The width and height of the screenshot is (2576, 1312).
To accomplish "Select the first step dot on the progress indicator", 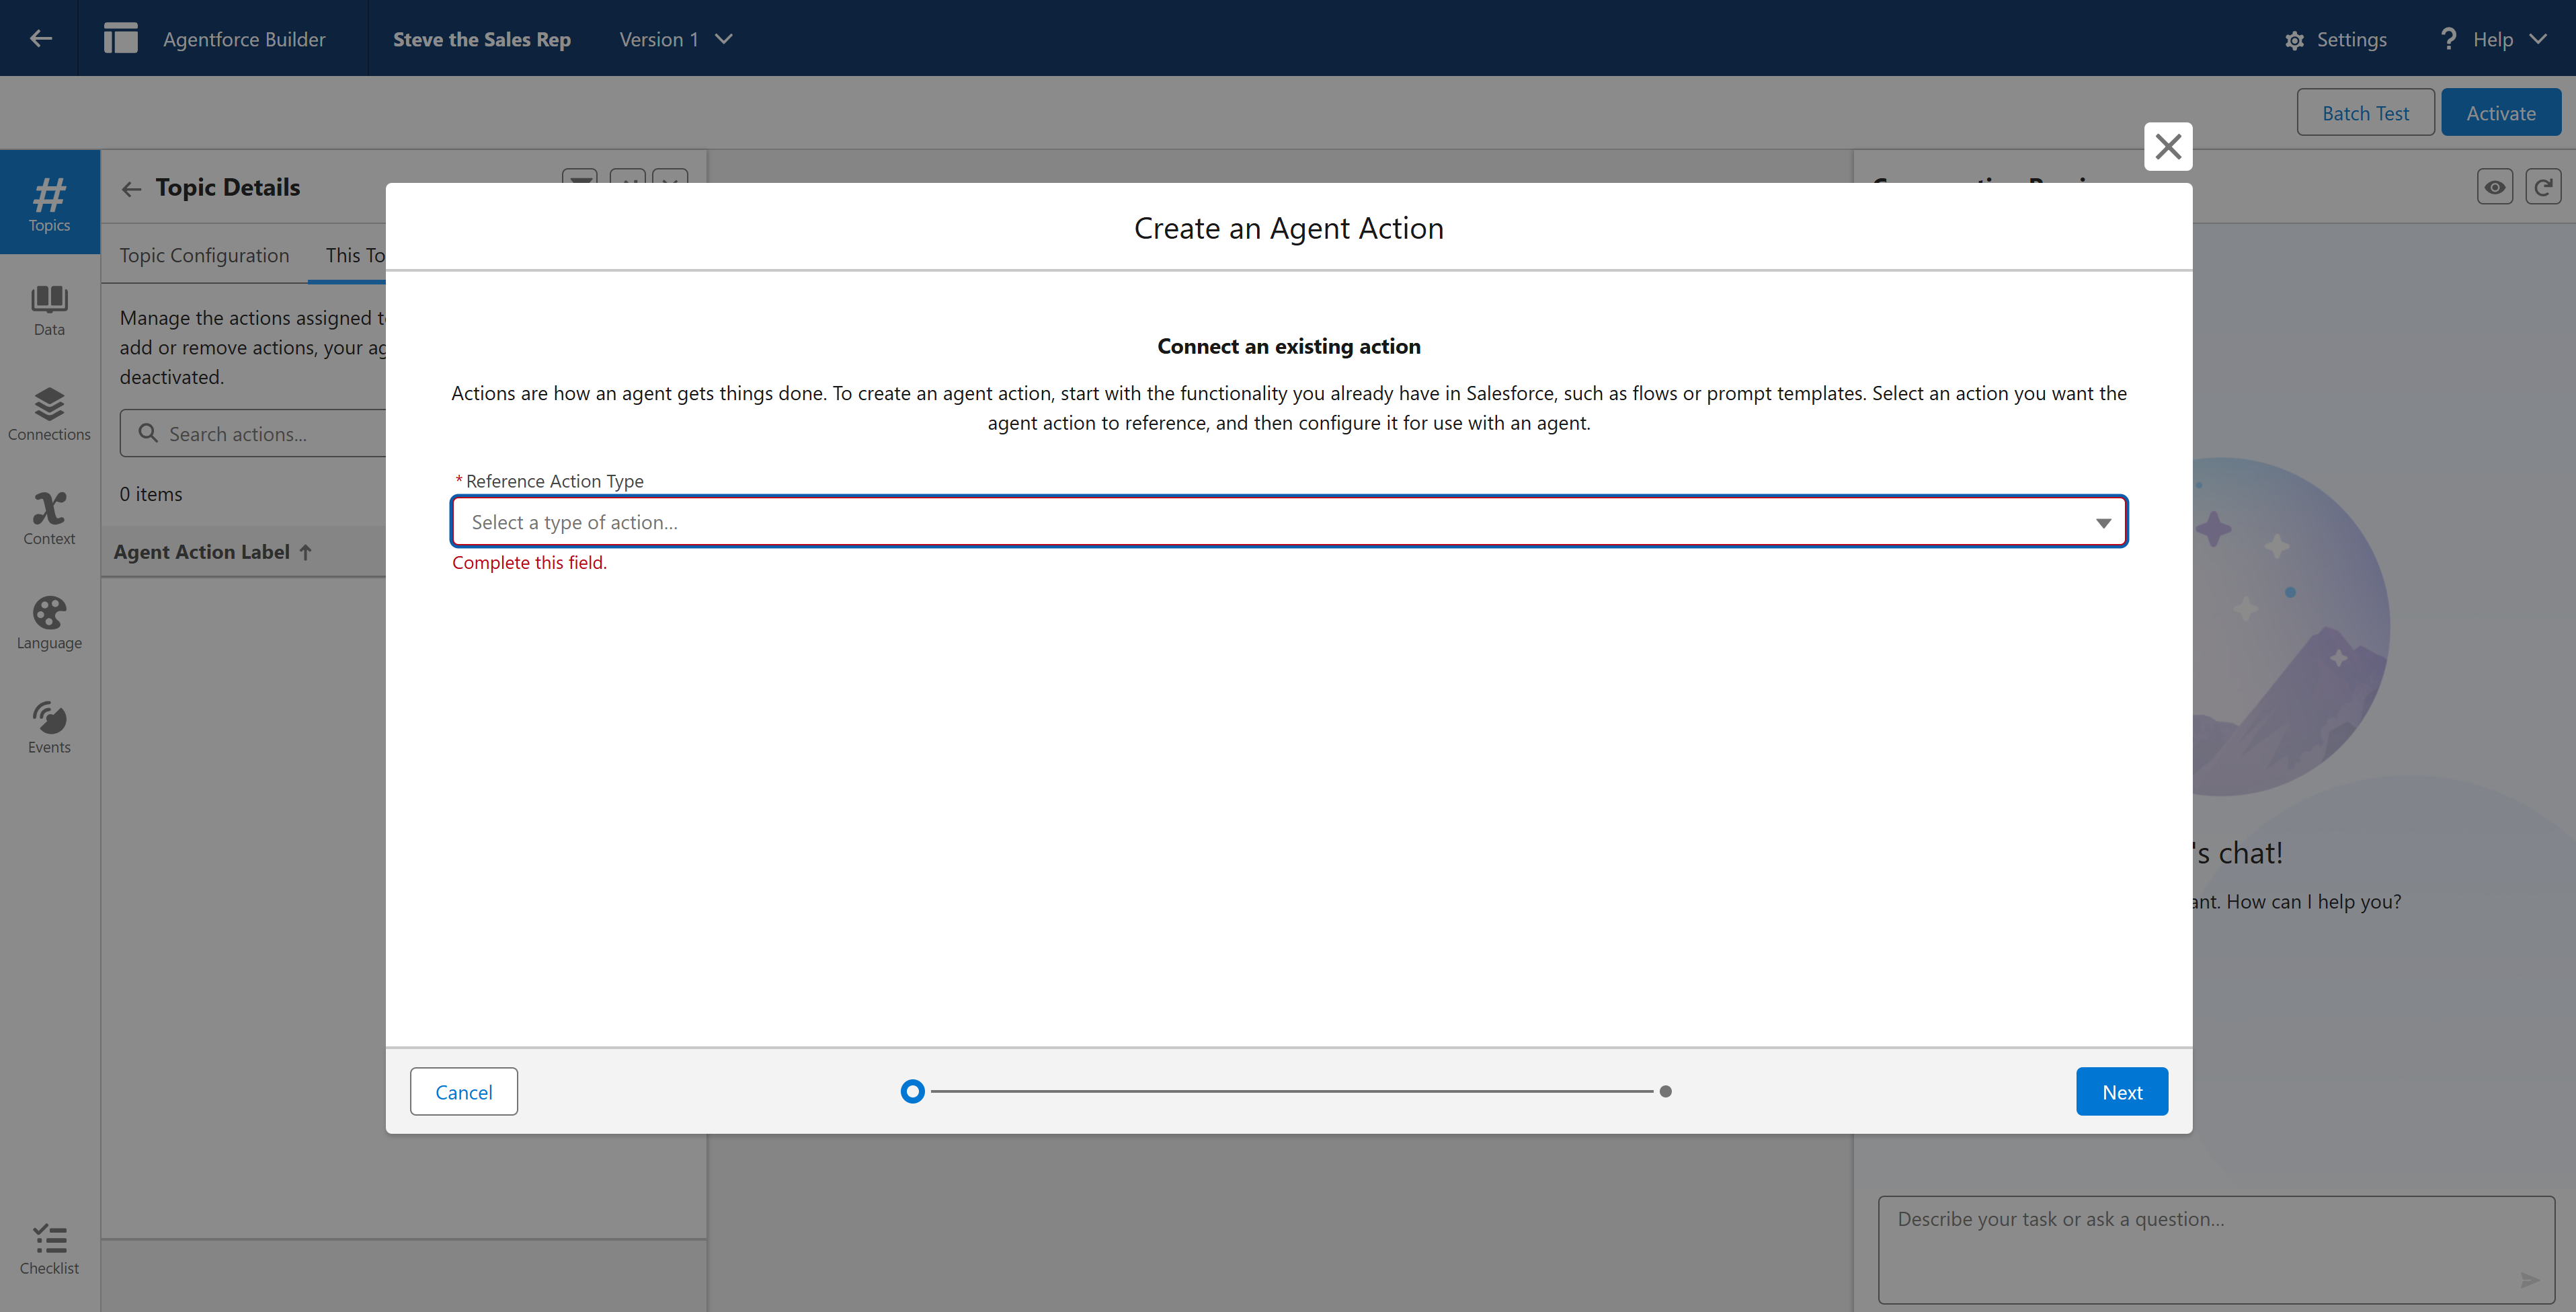I will [x=912, y=1091].
